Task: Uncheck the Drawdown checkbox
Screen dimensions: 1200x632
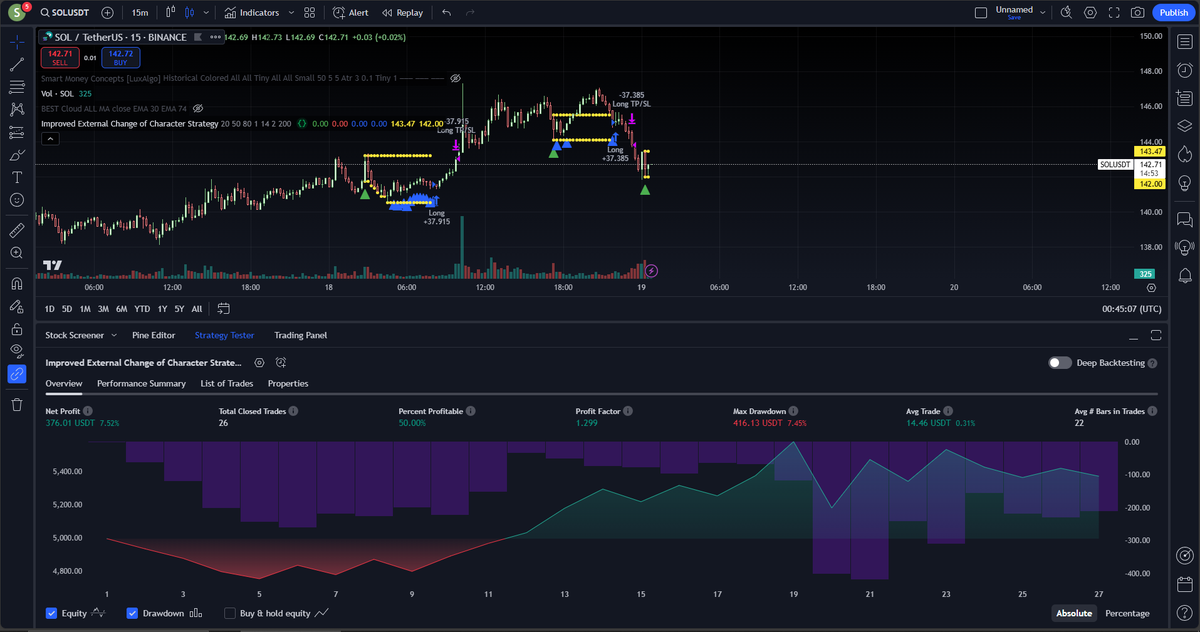Action: (x=133, y=613)
